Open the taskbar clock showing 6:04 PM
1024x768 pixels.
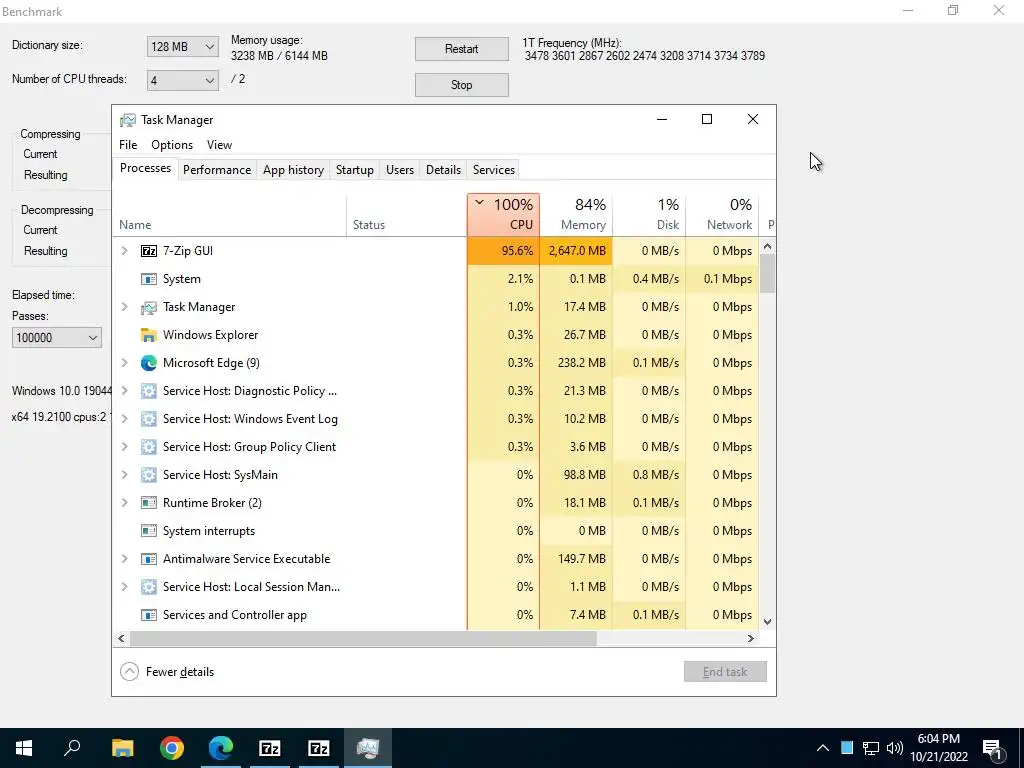939,748
